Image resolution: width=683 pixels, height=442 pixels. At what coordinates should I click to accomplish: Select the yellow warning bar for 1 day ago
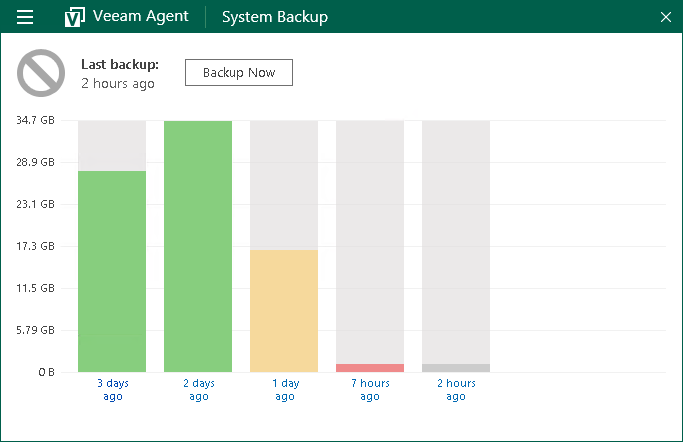(284, 310)
